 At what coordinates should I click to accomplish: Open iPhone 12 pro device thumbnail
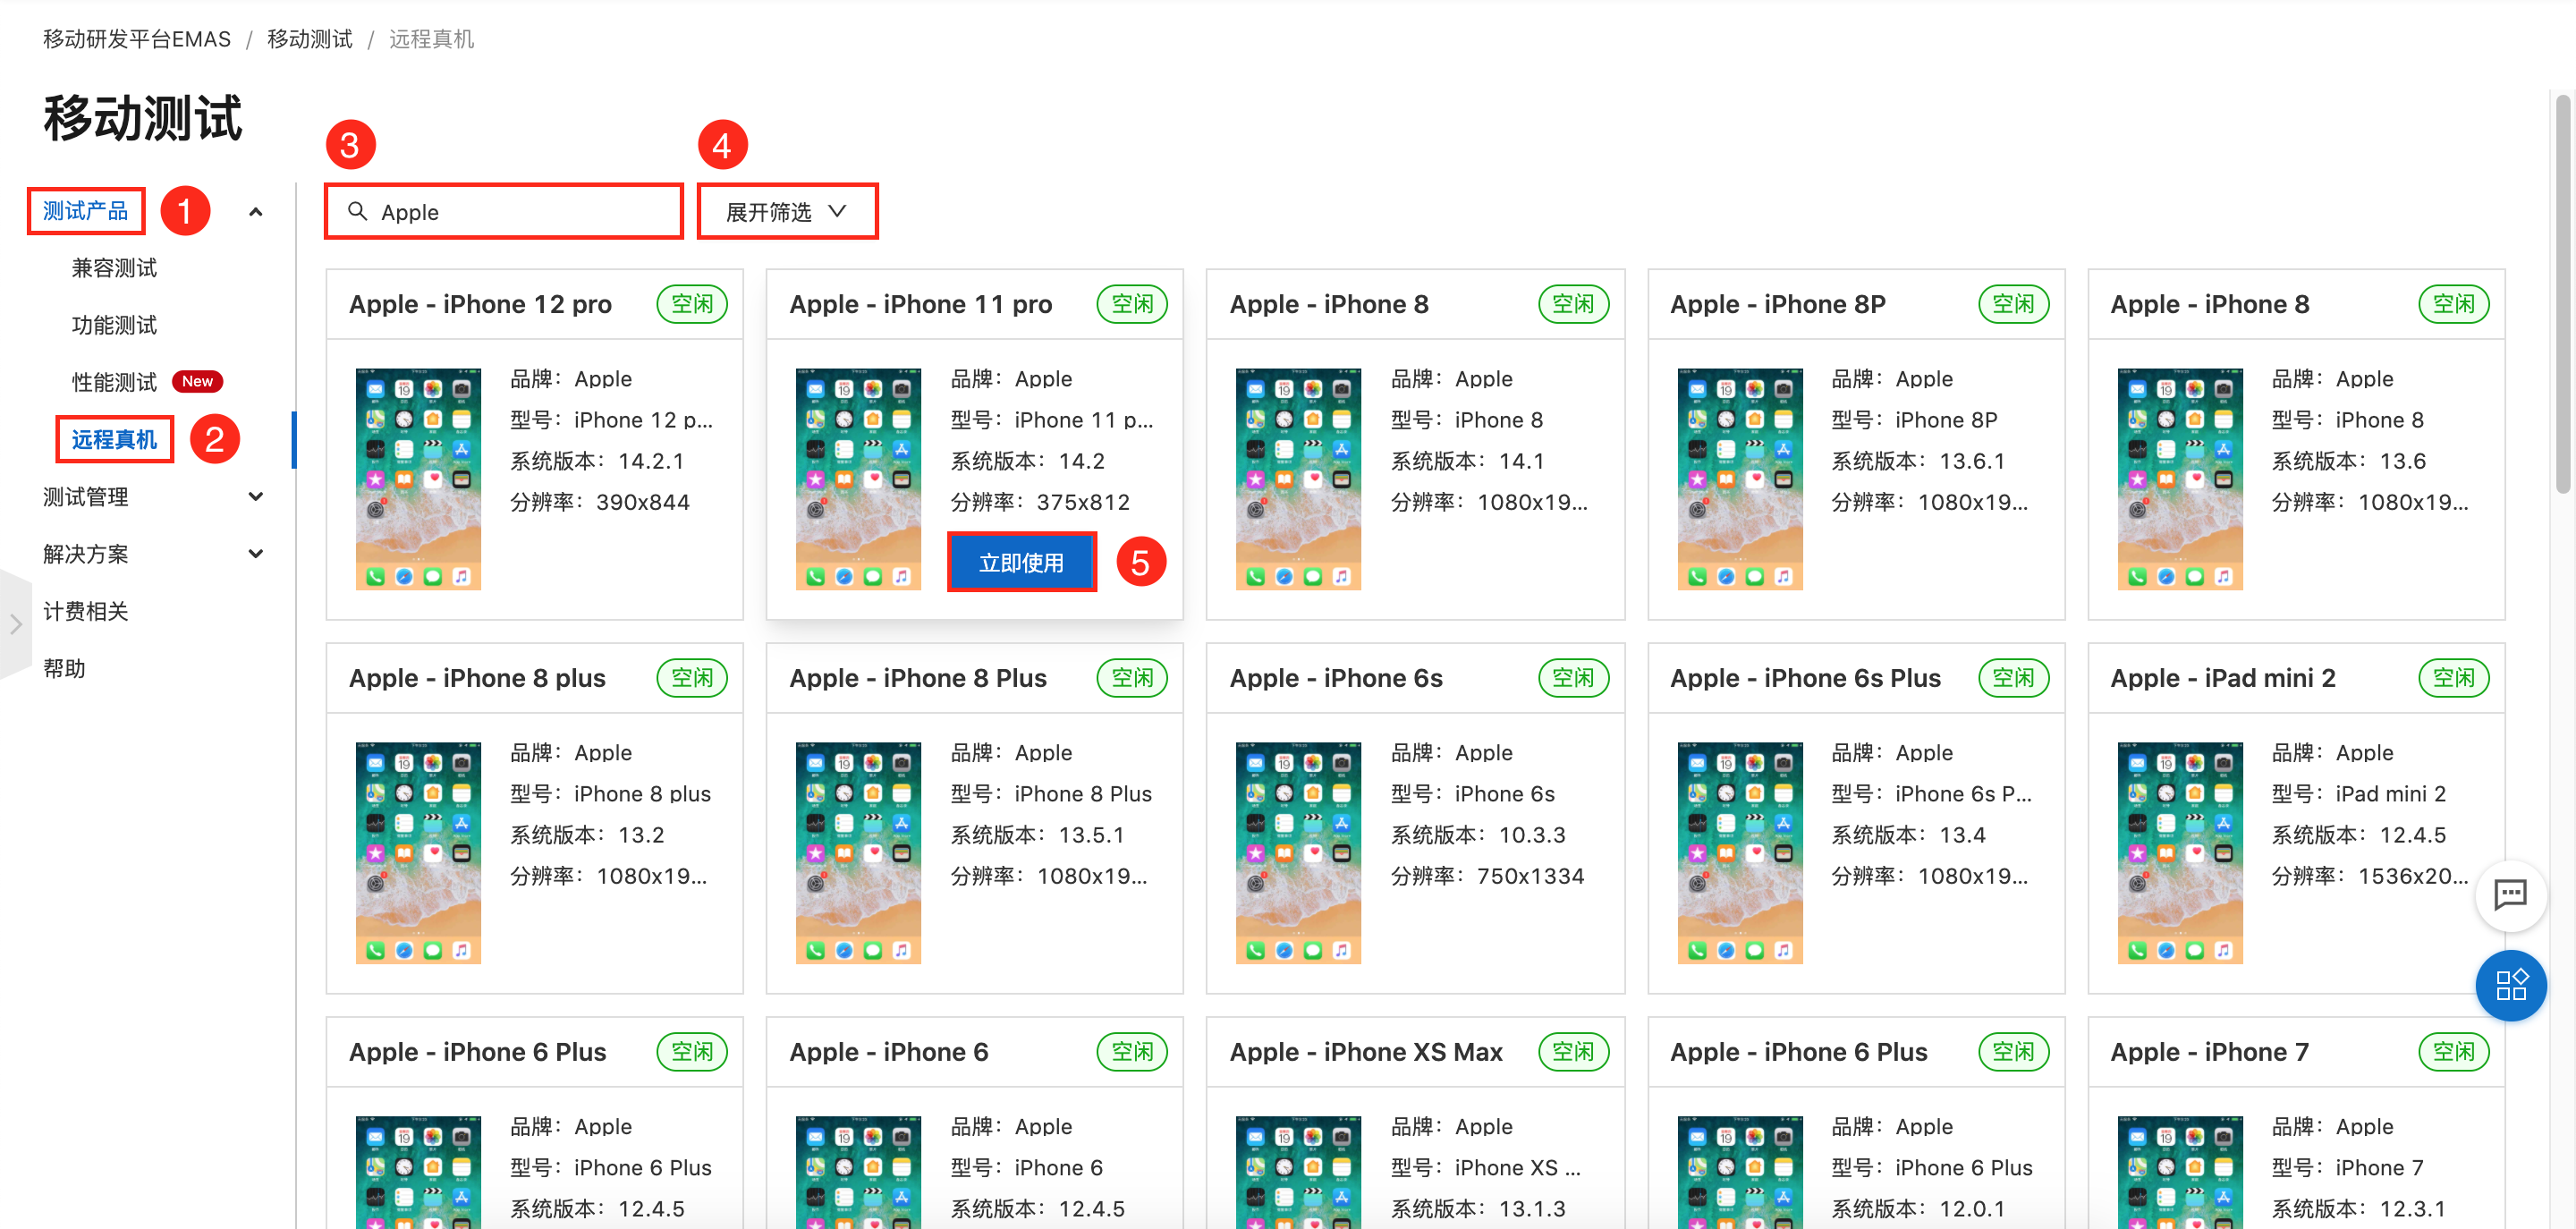tap(418, 479)
